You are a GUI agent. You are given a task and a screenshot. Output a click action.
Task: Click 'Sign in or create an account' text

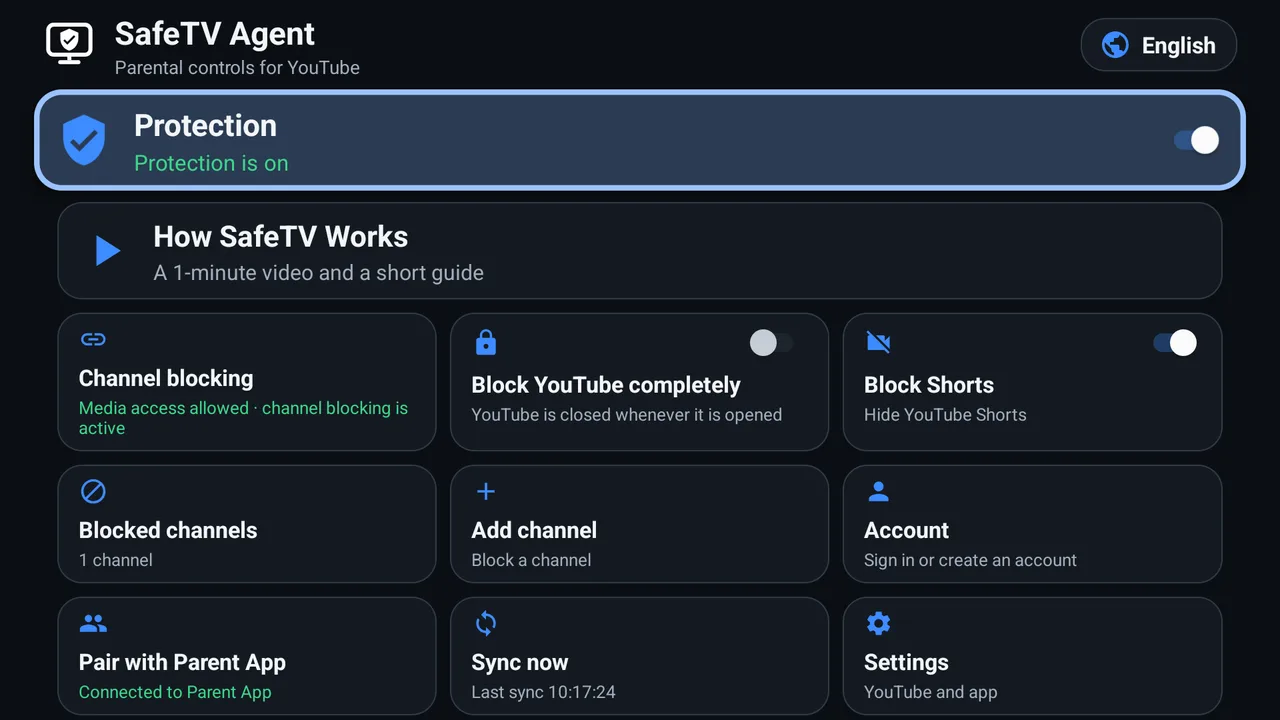click(970, 560)
